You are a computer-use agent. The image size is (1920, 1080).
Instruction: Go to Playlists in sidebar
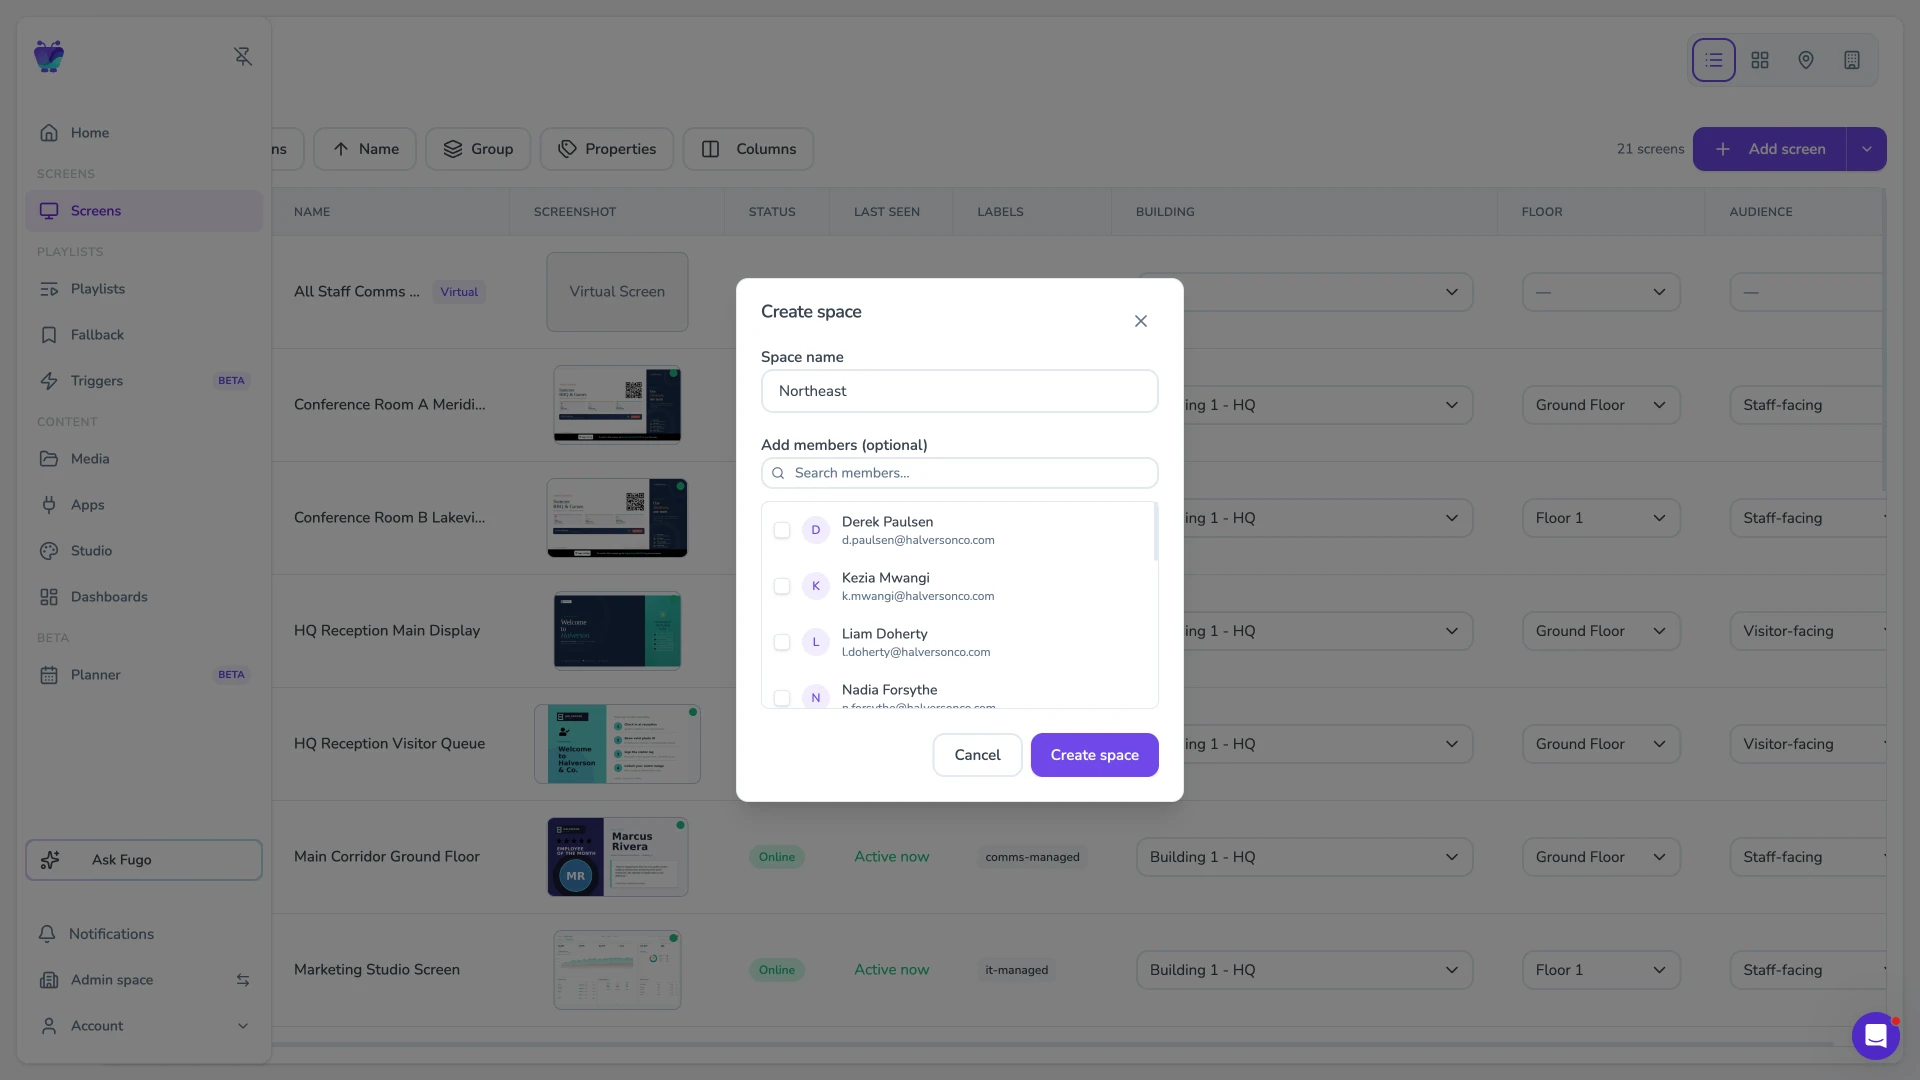tap(144, 289)
